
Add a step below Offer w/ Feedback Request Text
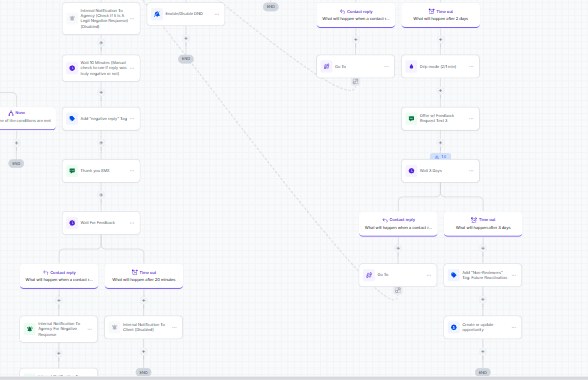pyautogui.click(x=440, y=143)
